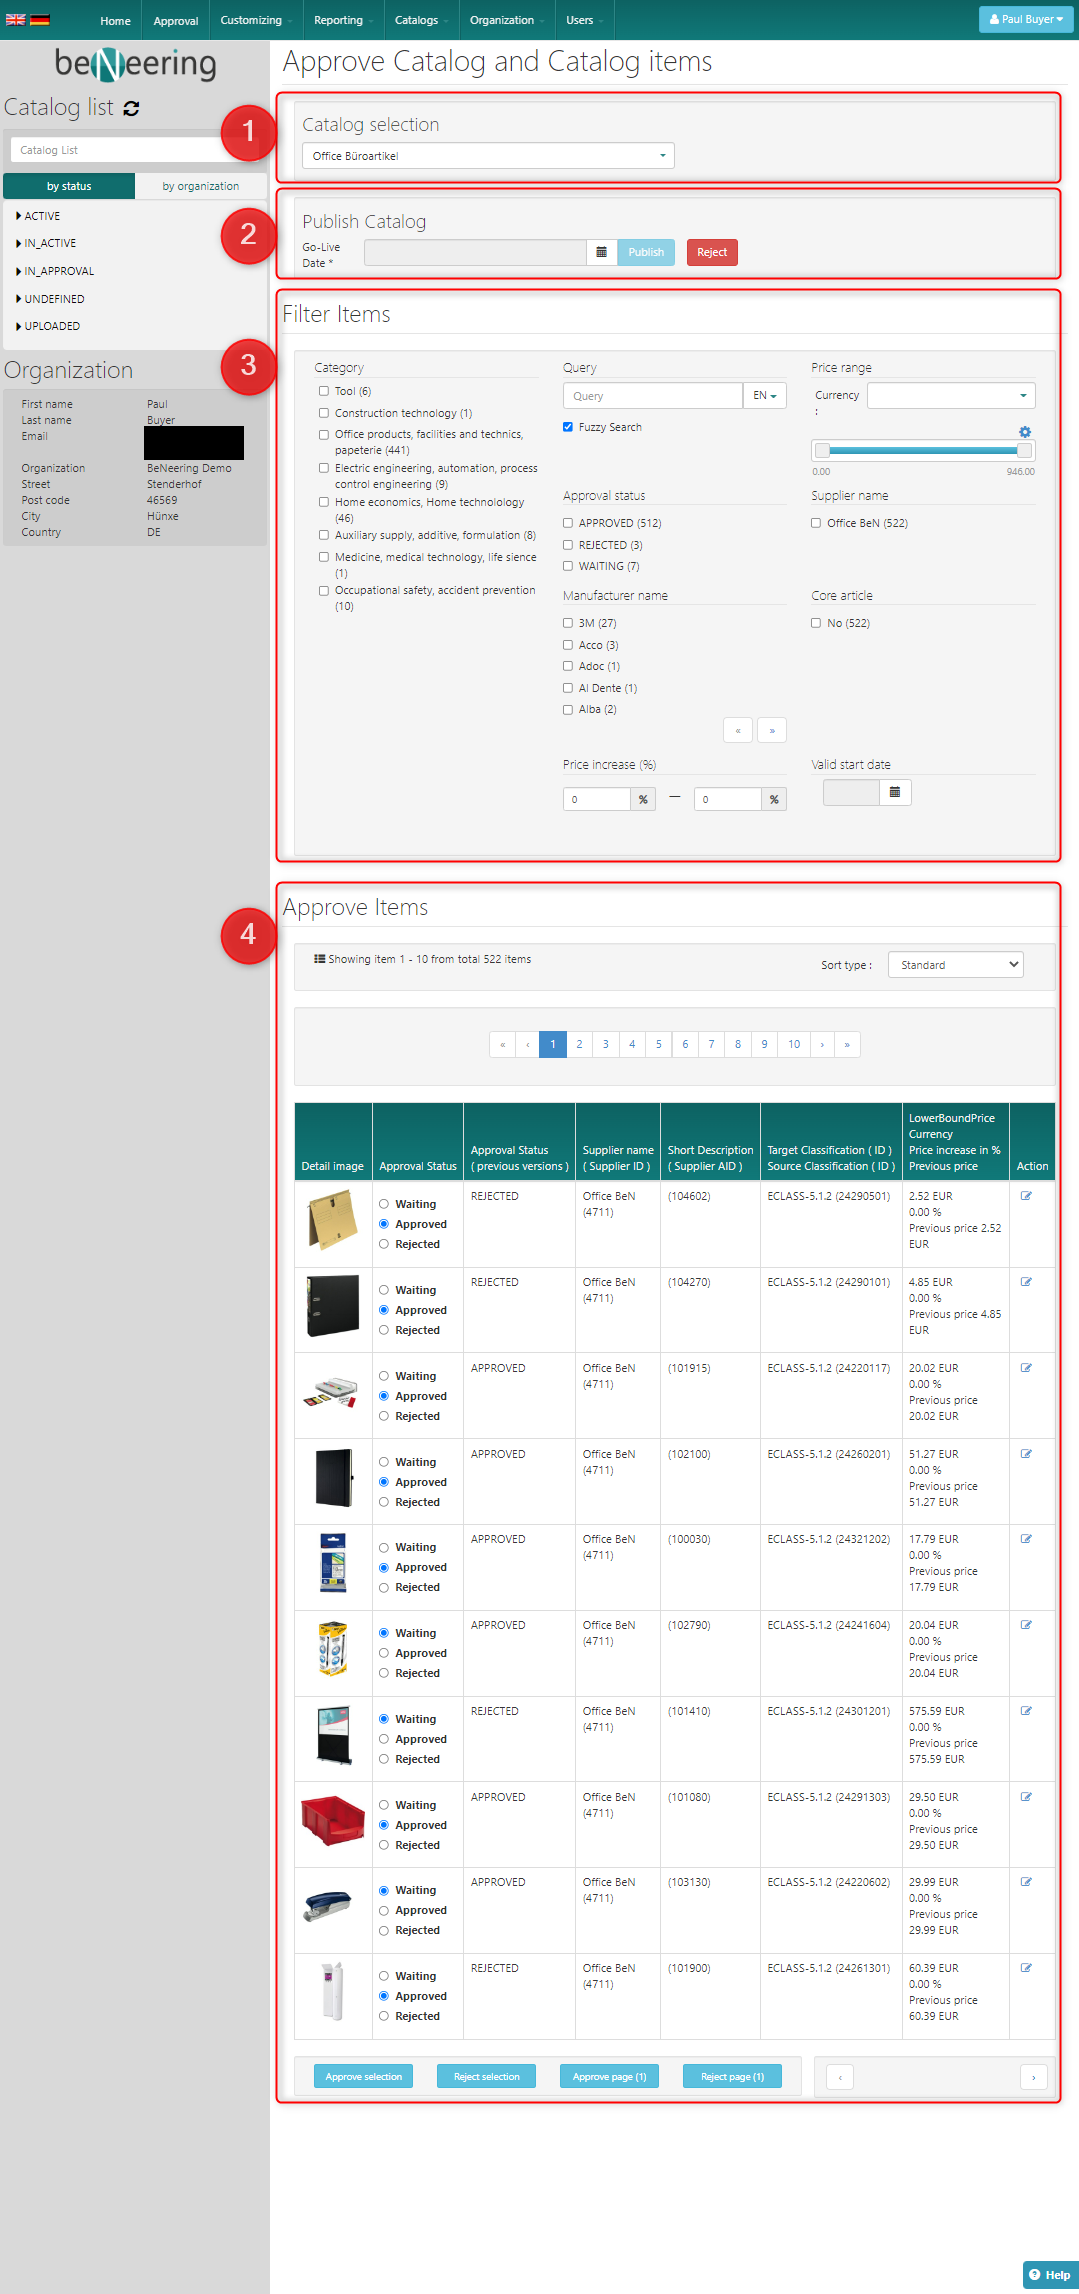This screenshot has height=2294, width=1079.
Task: Open the Help widget
Action: click(x=1049, y=2275)
